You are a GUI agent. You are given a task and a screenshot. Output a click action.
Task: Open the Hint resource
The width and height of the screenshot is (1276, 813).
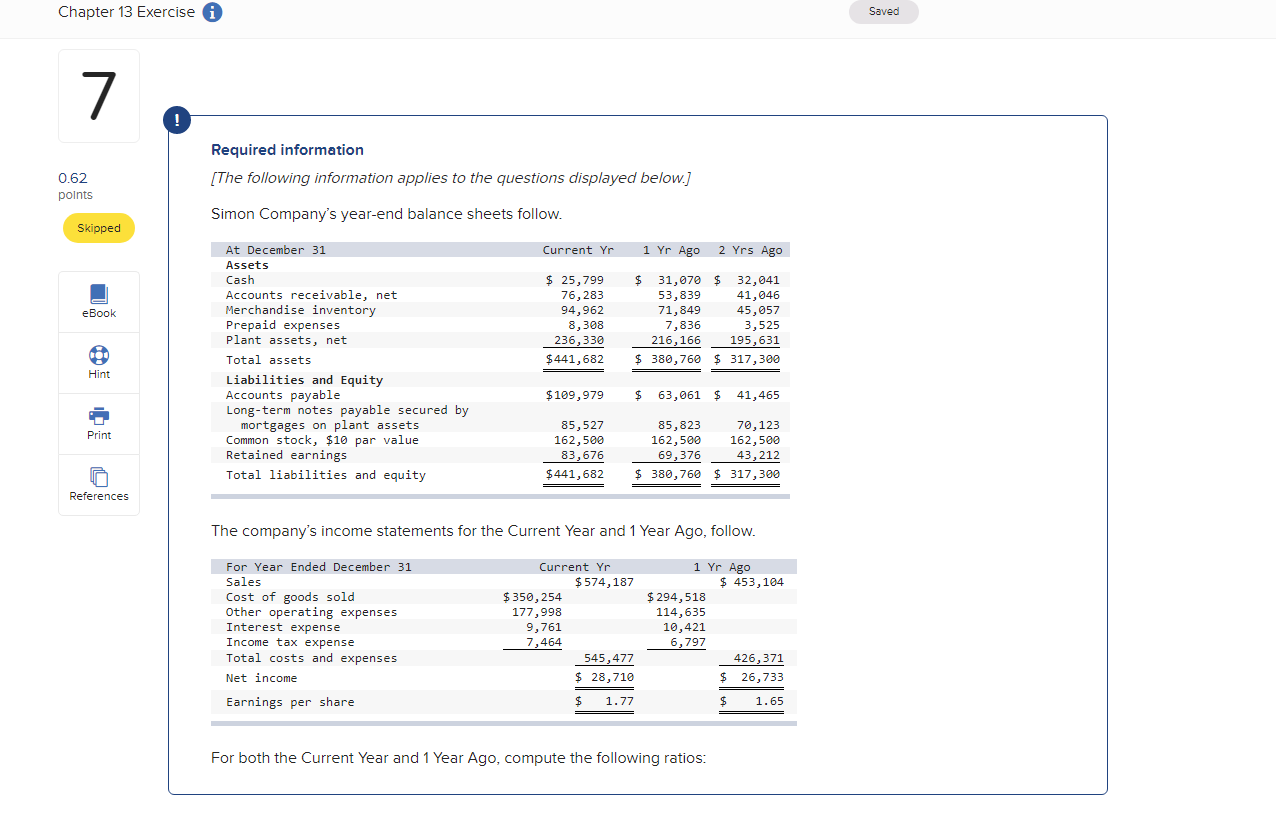[x=99, y=362]
